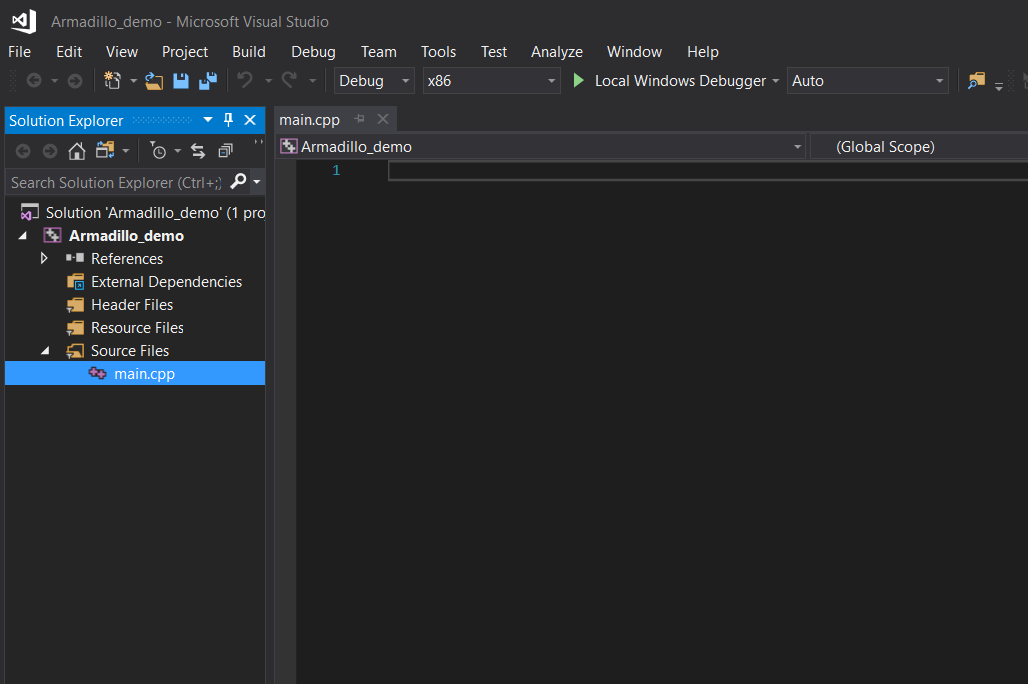This screenshot has height=684, width=1028.
Task: Open the Auto combo box in toolbar
Action: (x=867, y=81)
